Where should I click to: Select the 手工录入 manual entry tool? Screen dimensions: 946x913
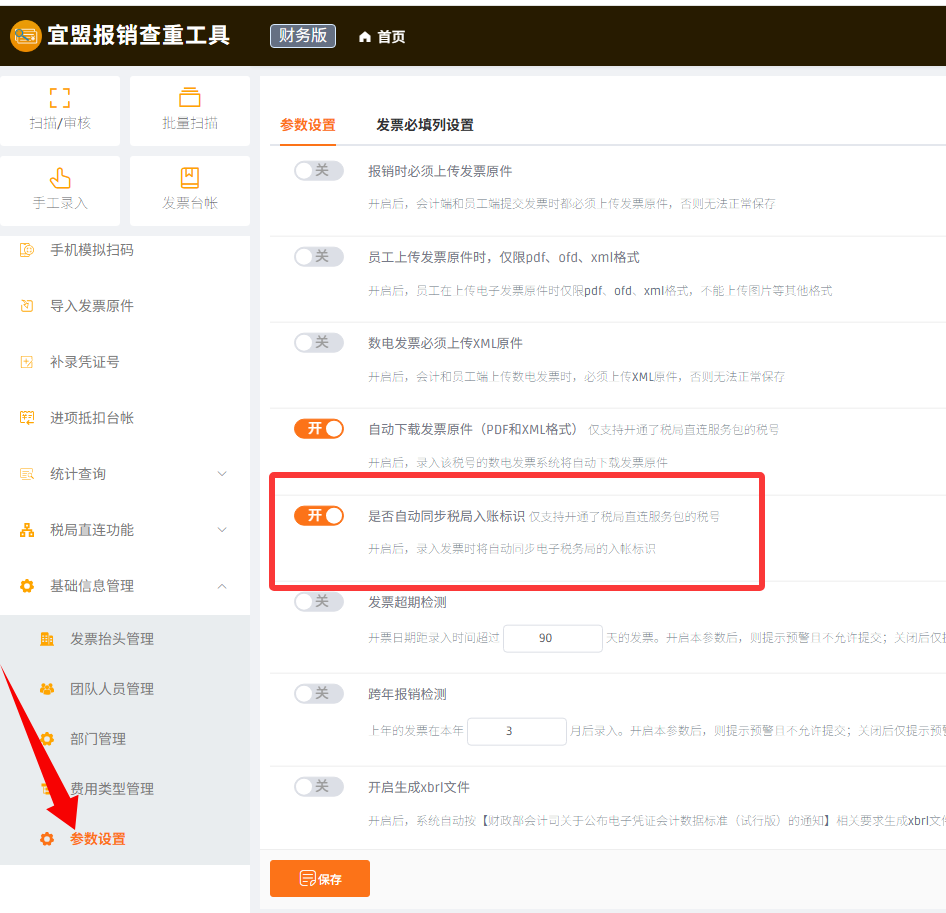[63, 190]
